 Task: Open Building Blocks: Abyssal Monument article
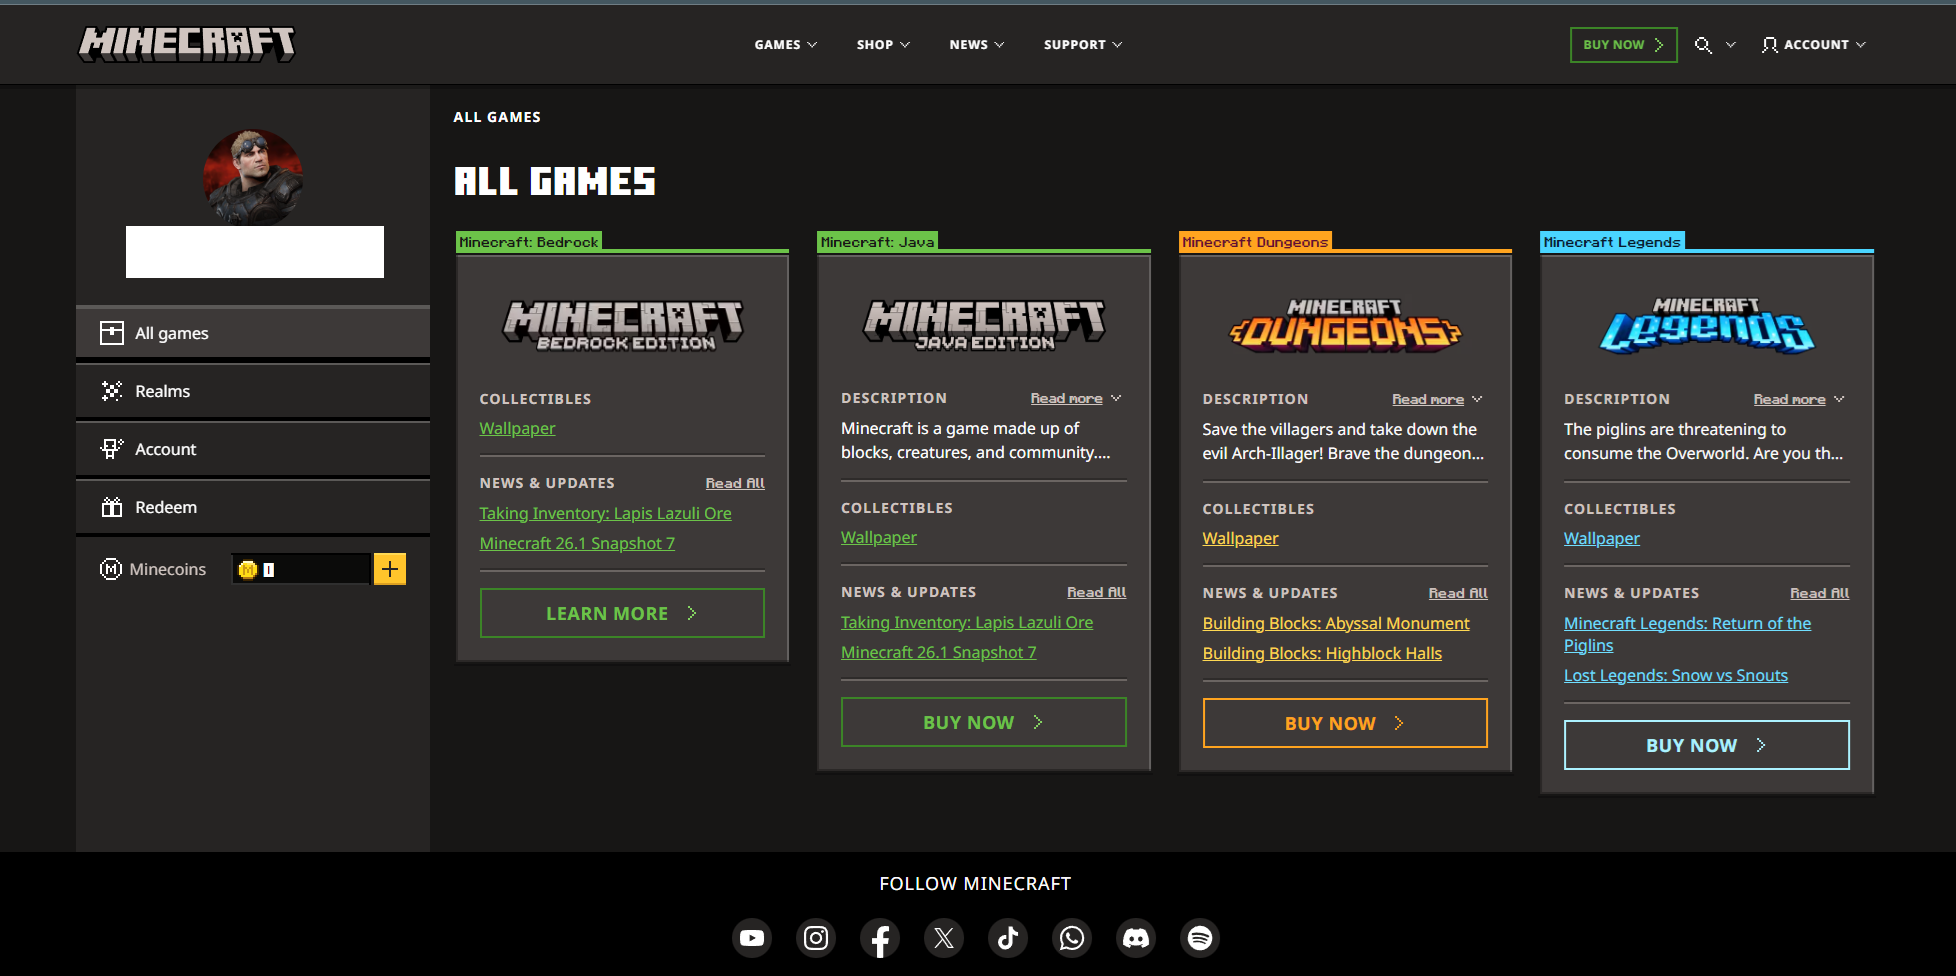pos(1336,623)
